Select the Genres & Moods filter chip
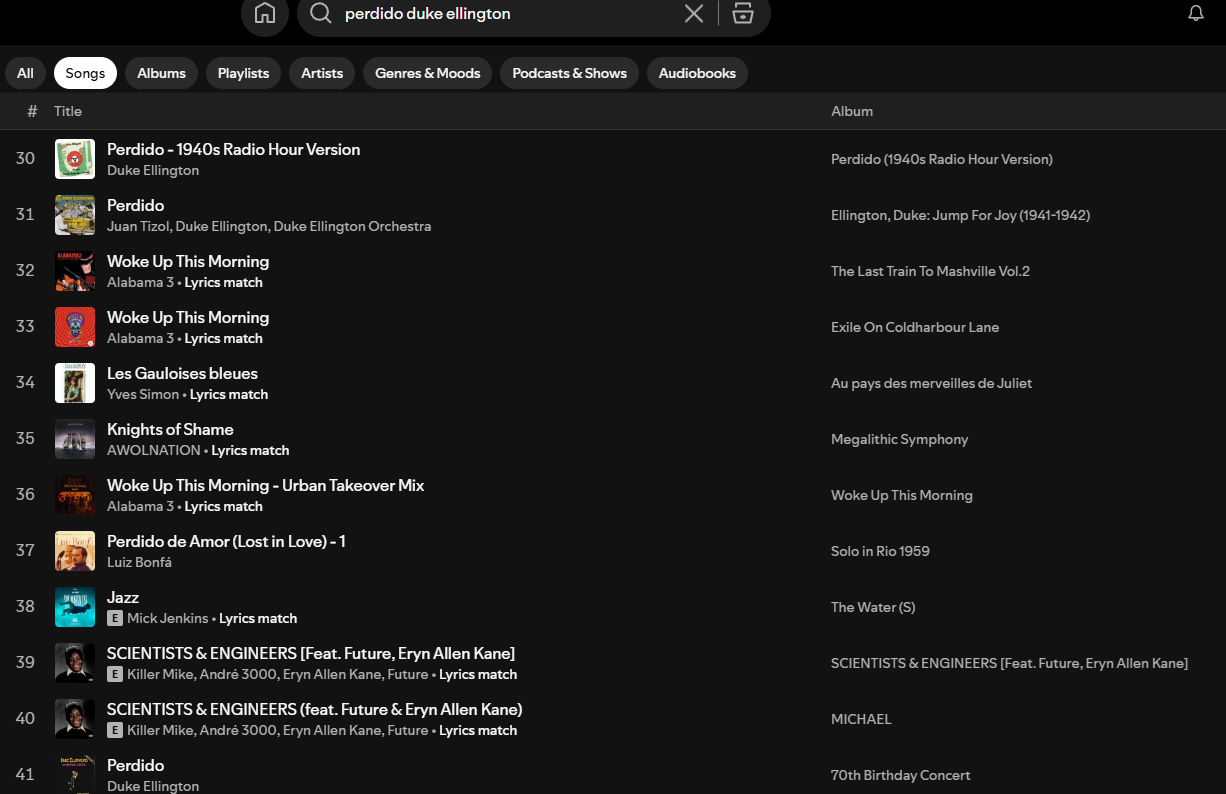Image resolution: width=1226 pixels, height=794 pixels. (x=427, y=72)
